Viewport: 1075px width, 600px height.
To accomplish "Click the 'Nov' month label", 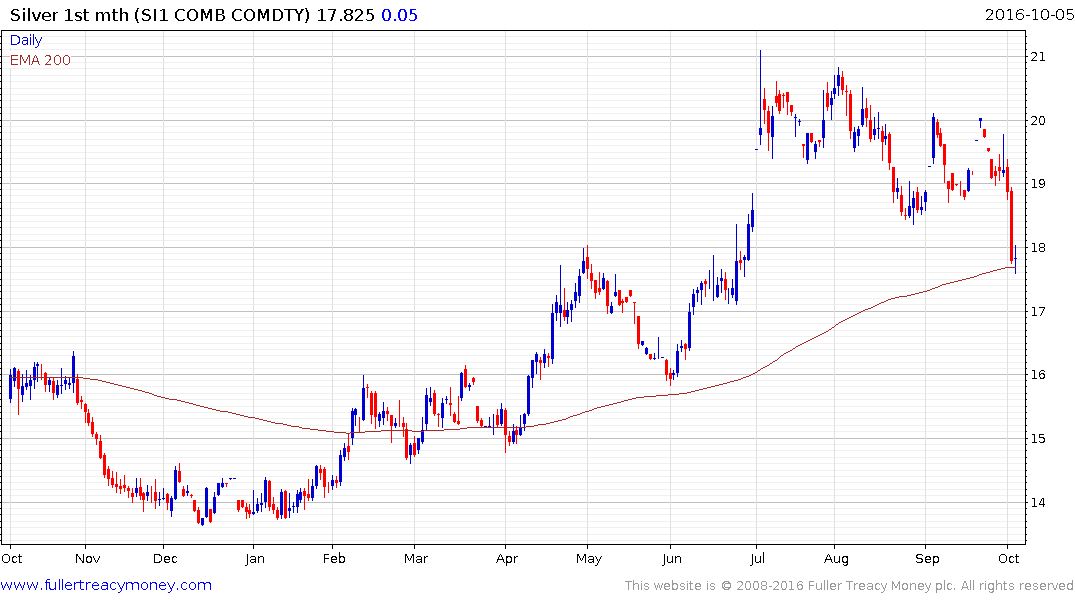I will click(x=88, y=558).
